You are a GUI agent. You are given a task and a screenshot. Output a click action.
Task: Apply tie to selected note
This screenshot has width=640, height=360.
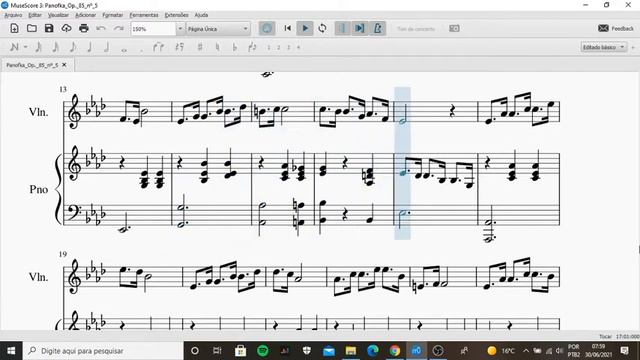tap(158, 47)
